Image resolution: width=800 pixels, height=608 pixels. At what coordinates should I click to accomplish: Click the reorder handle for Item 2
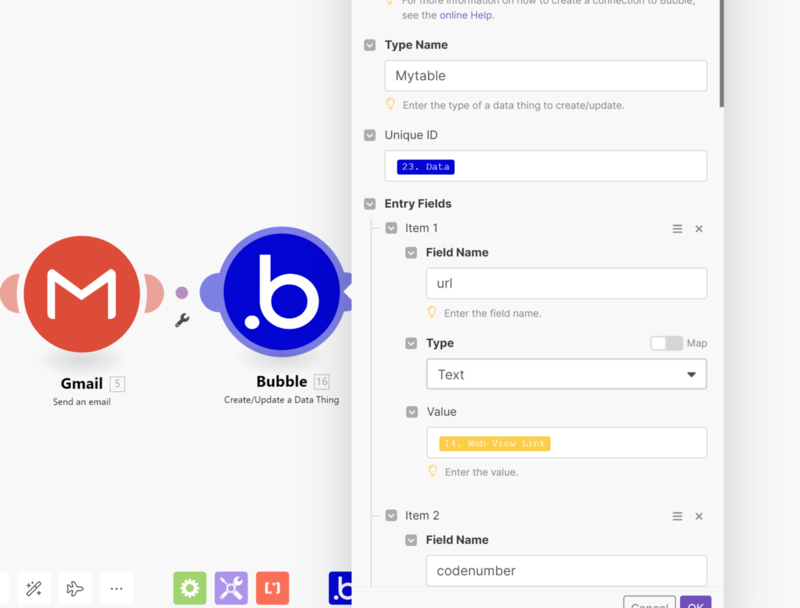pyautogui.click(x=677, y=516)
